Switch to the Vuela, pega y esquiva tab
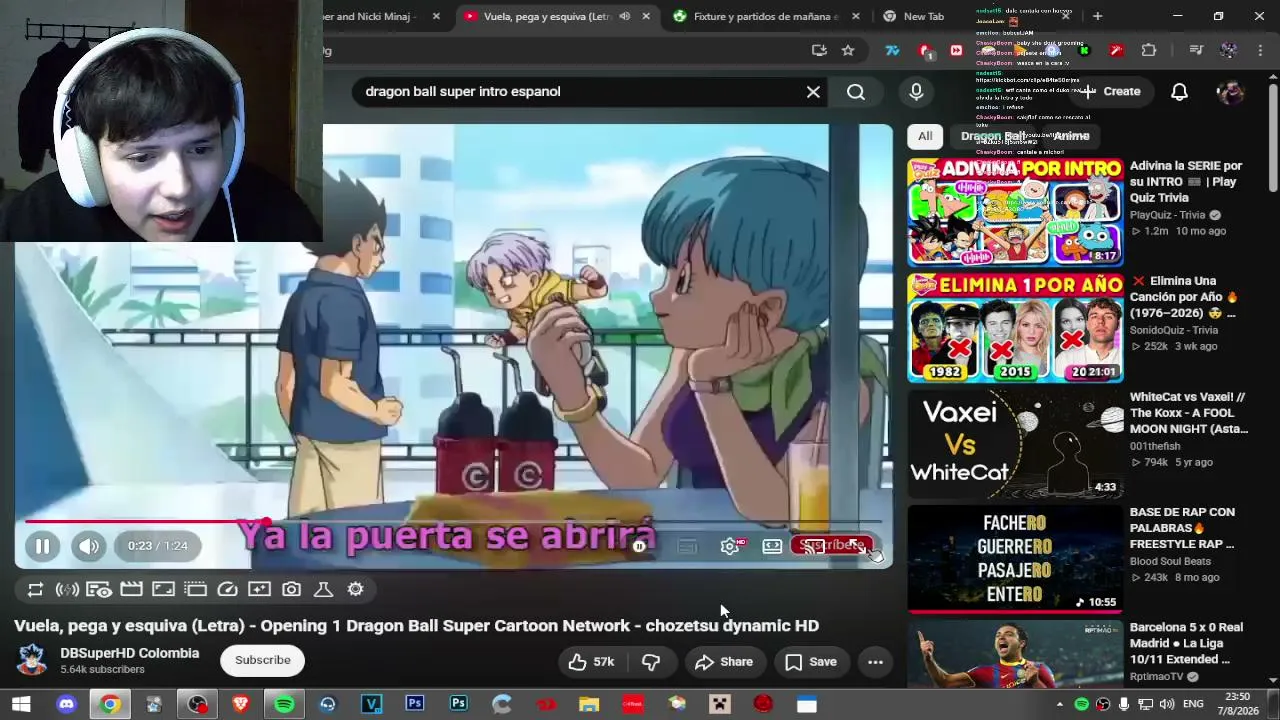This screenshot has width=1280, height=720. click(x=547, y=17)
